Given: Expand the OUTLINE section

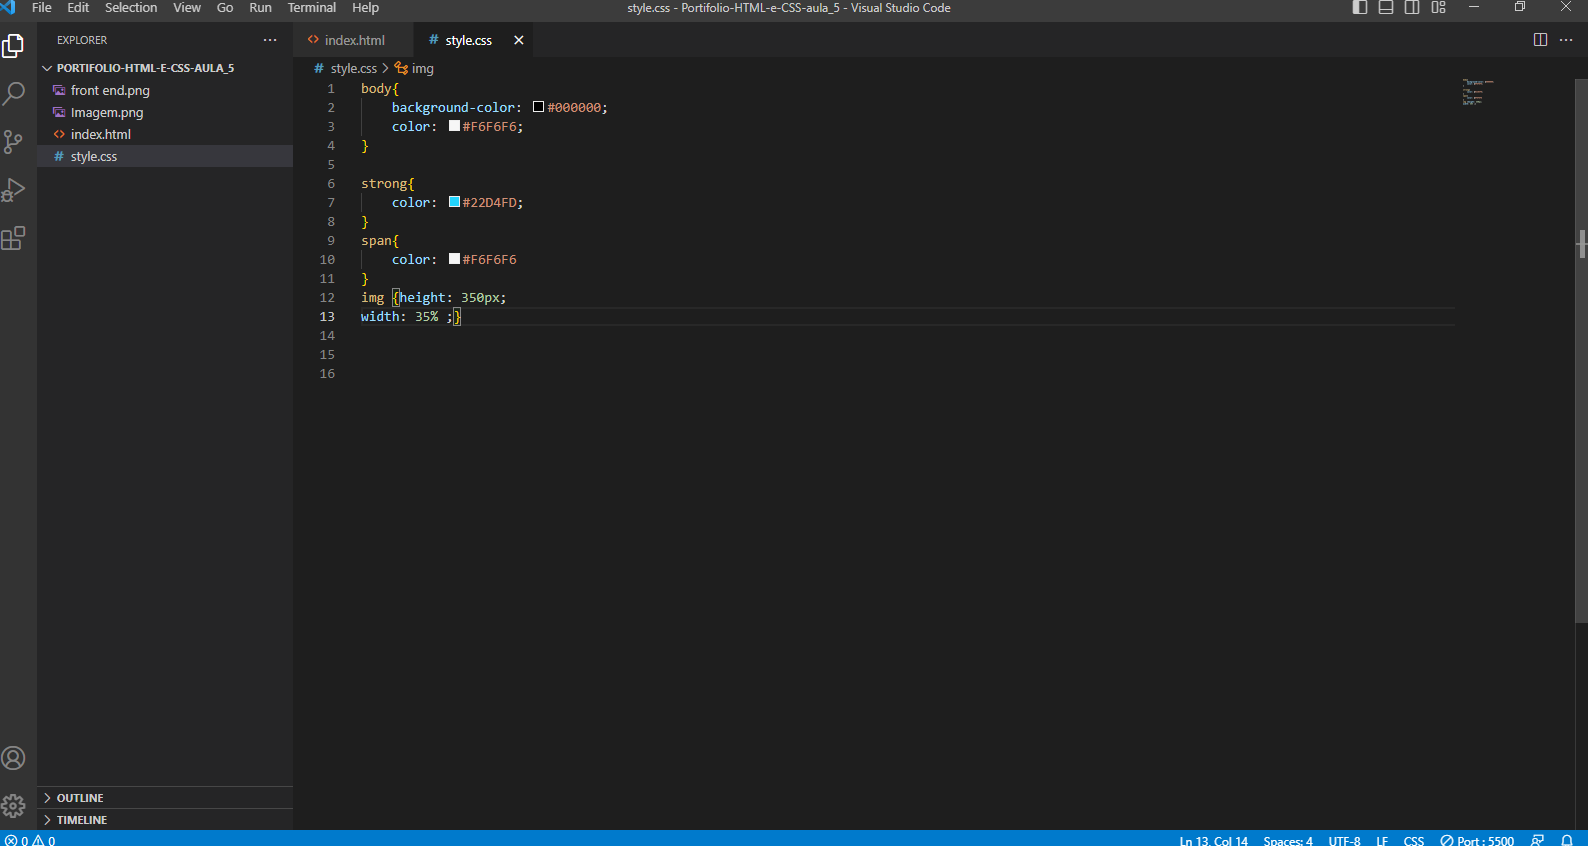Looking at the screenshot, I should (x=165, y=798).
